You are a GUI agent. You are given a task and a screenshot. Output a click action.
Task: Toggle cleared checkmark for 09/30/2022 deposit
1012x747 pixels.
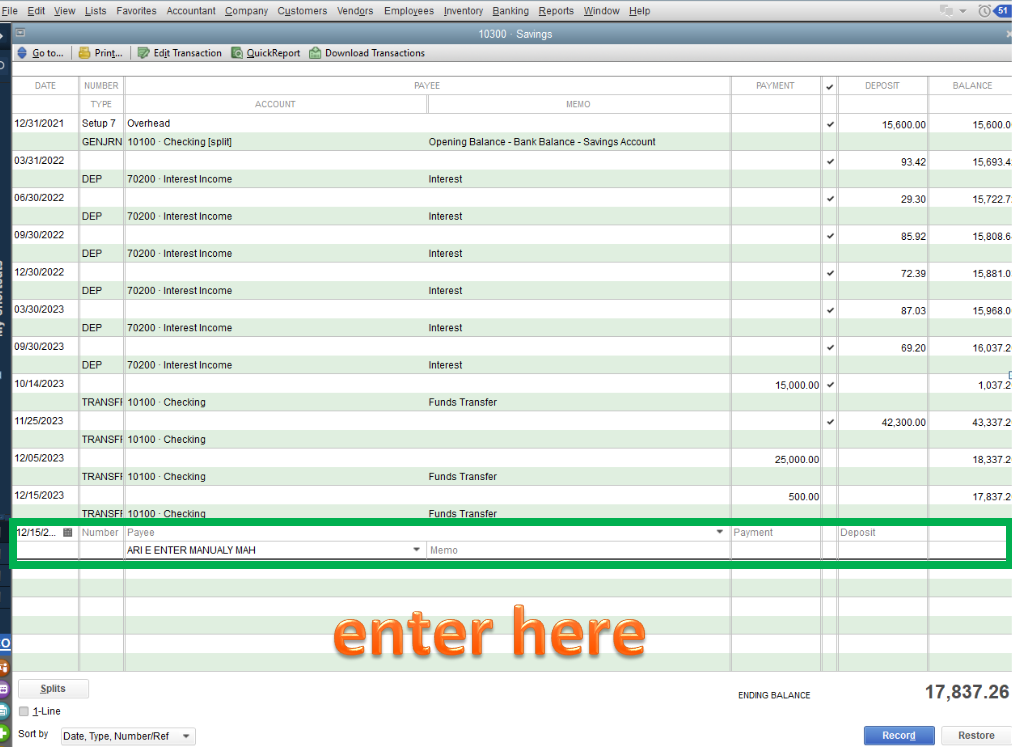[x=830, y=236]
